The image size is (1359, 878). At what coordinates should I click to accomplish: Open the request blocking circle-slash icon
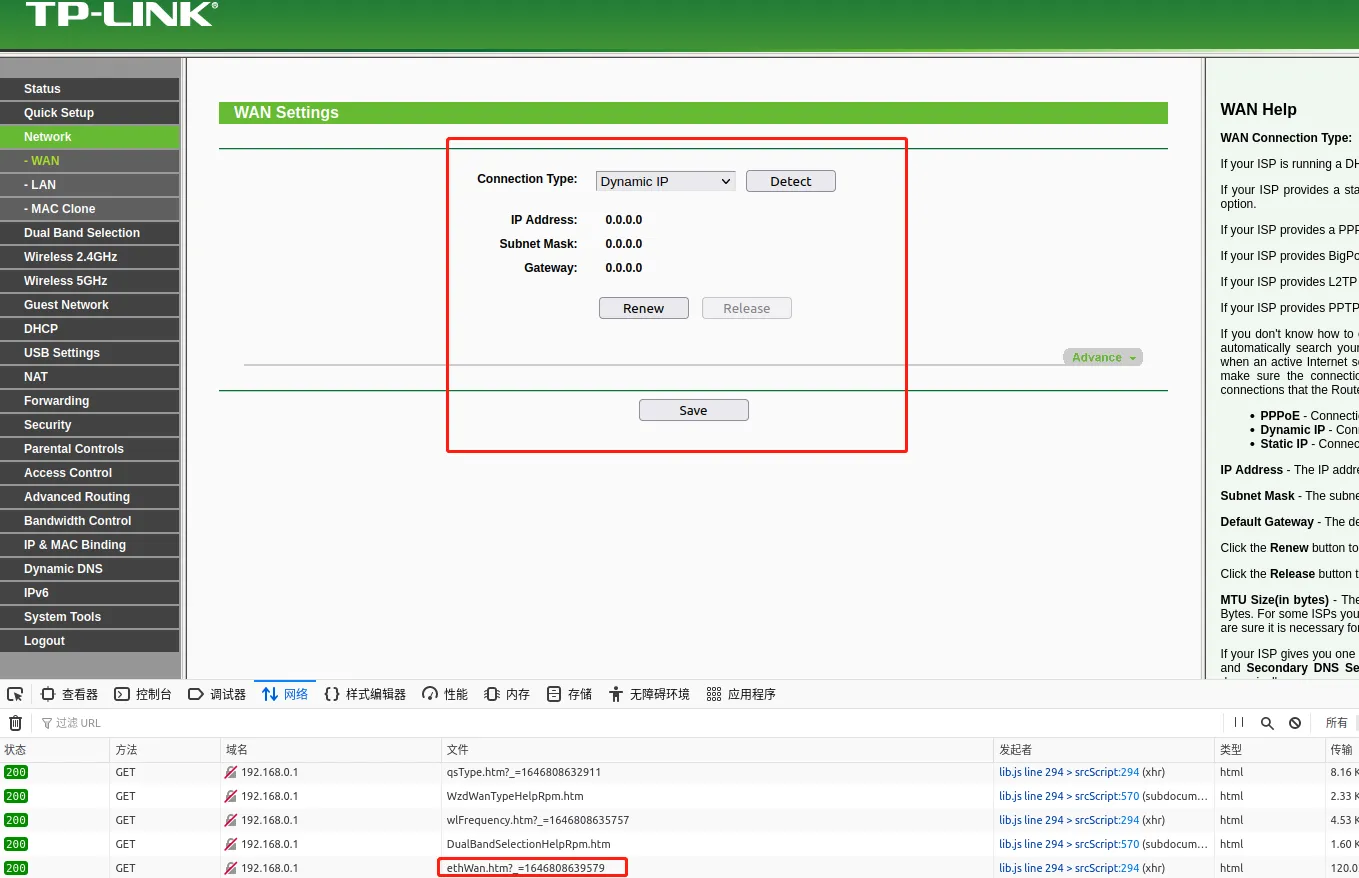click(x=1295, y=723)
